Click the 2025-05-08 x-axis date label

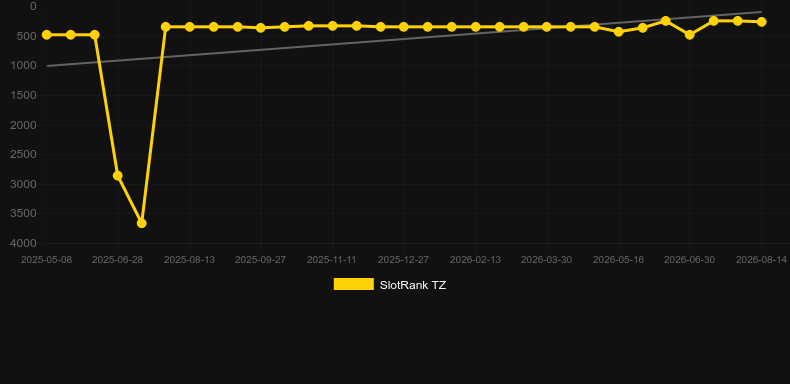[x=46, y=260]
